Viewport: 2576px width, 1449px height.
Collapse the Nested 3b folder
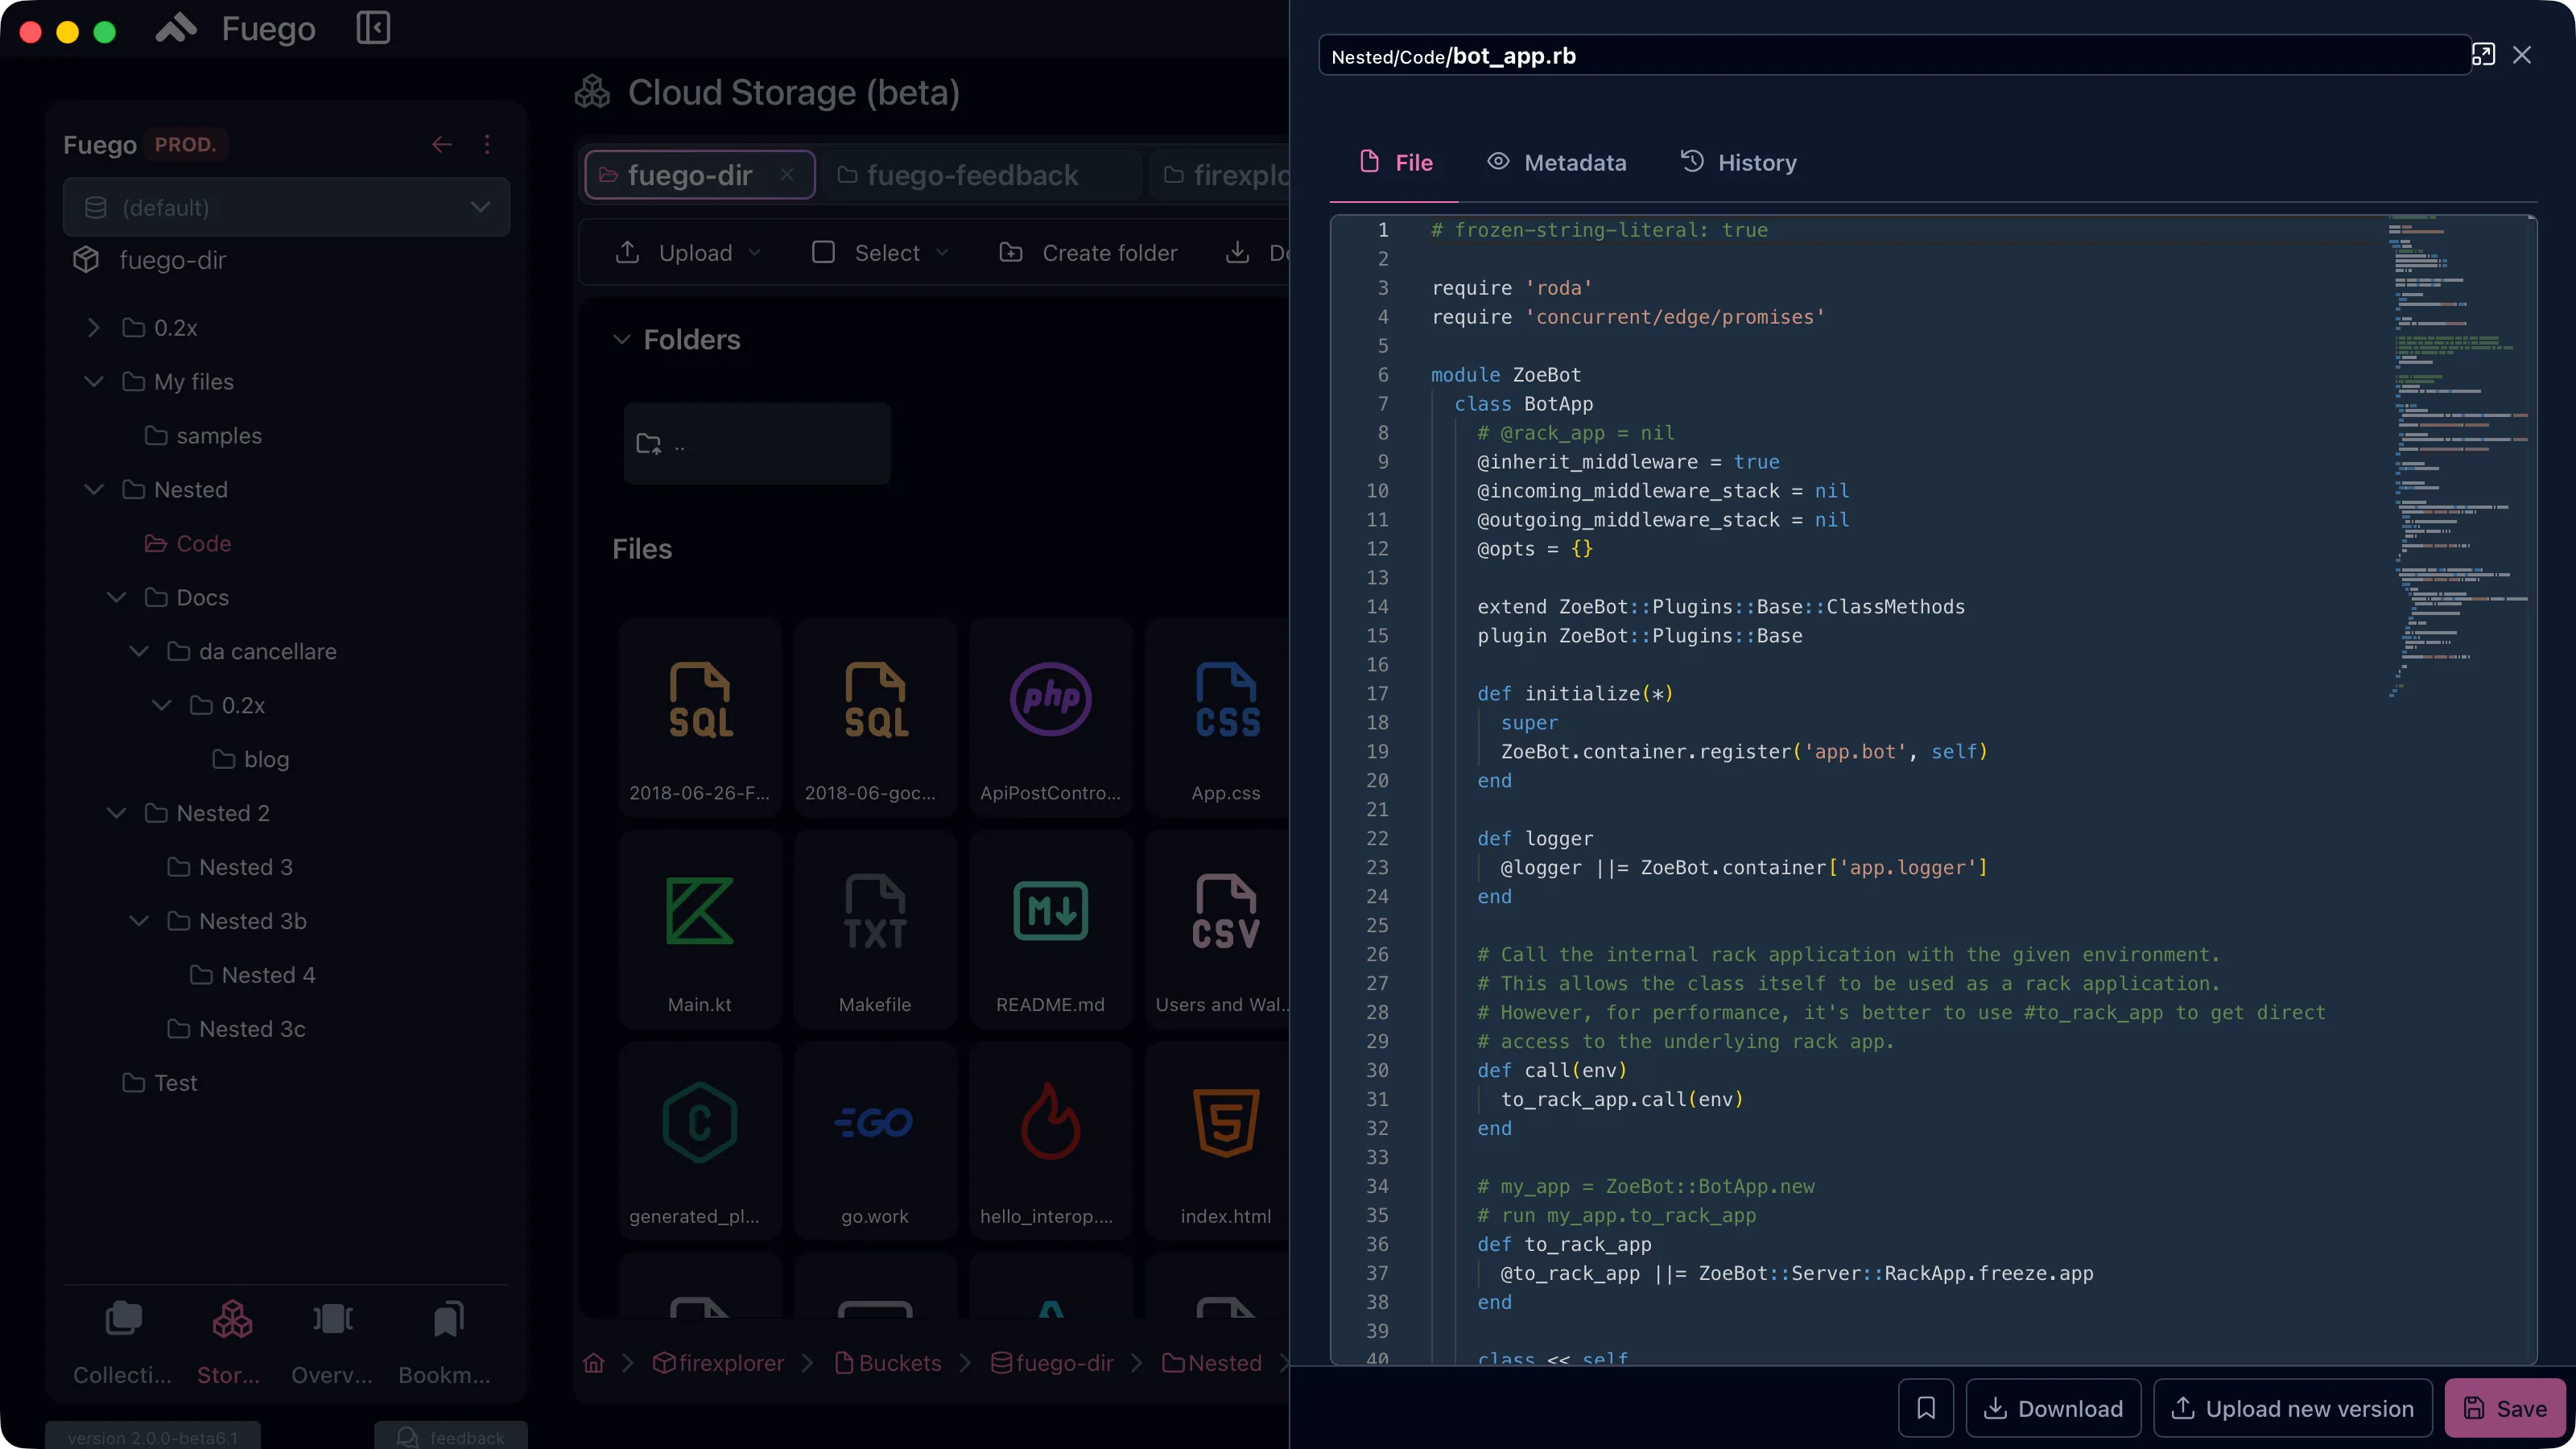(139, 922)
